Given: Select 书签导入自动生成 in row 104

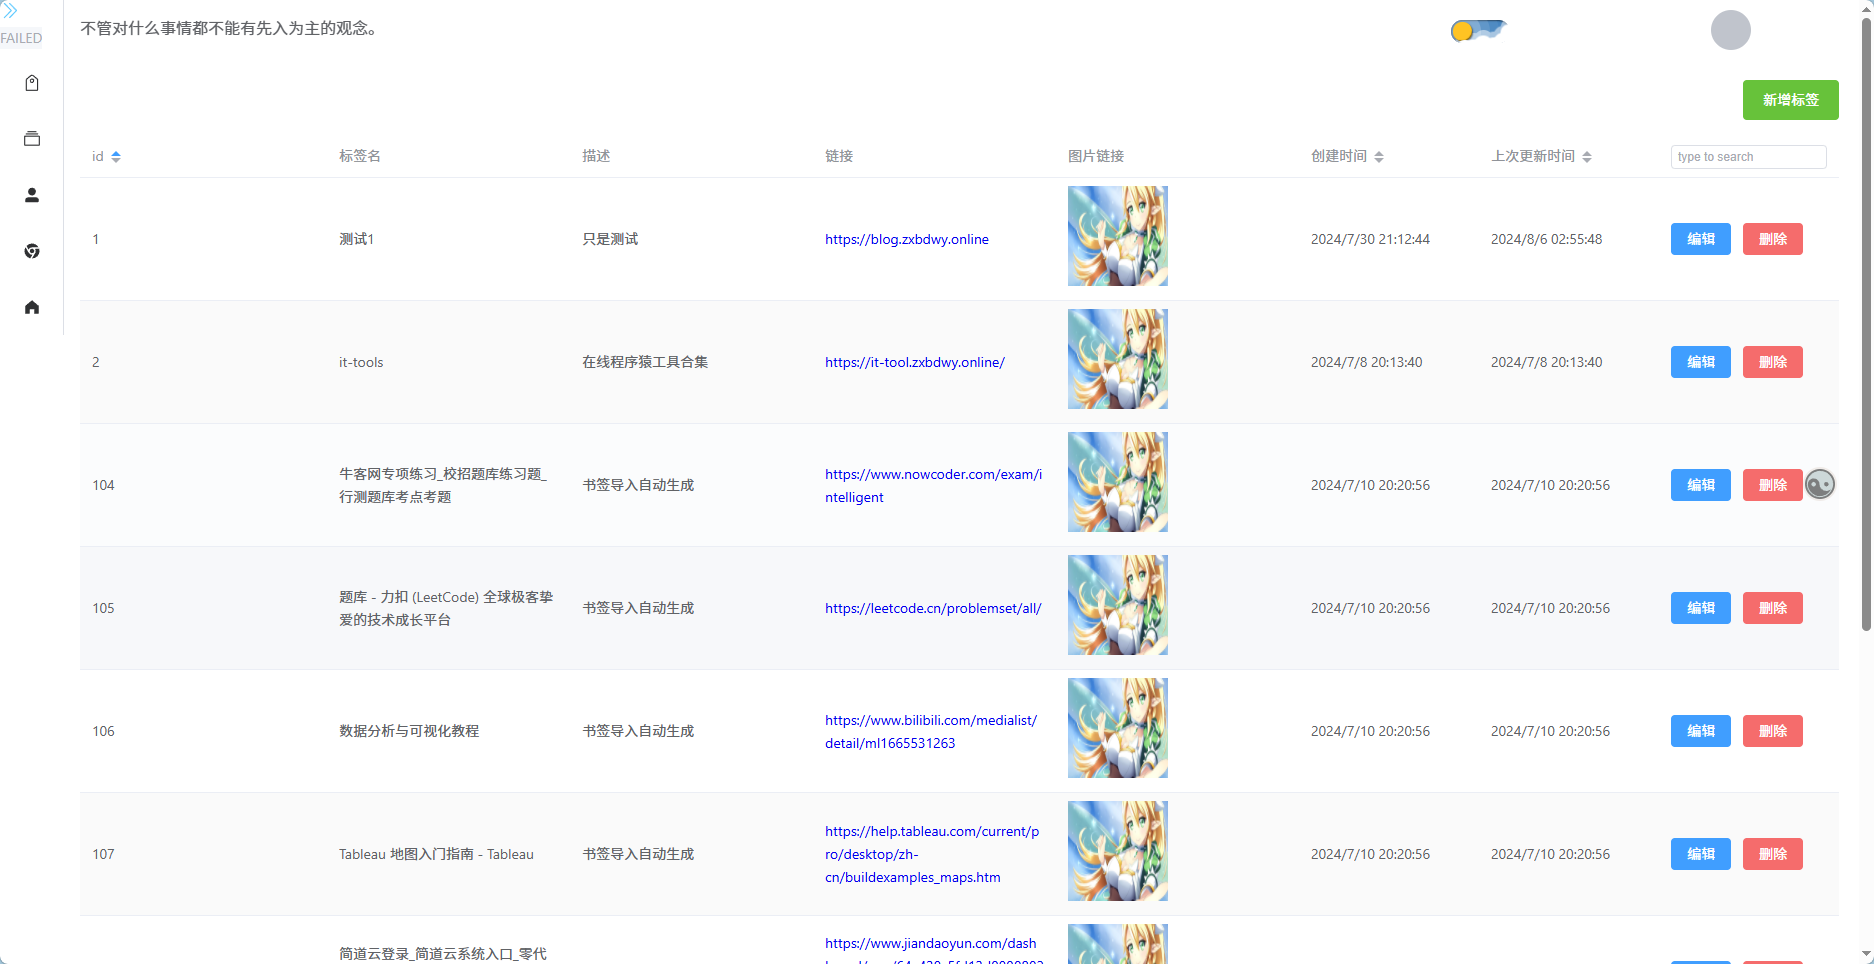Looking at the screenshot, I should click(638, 485).
